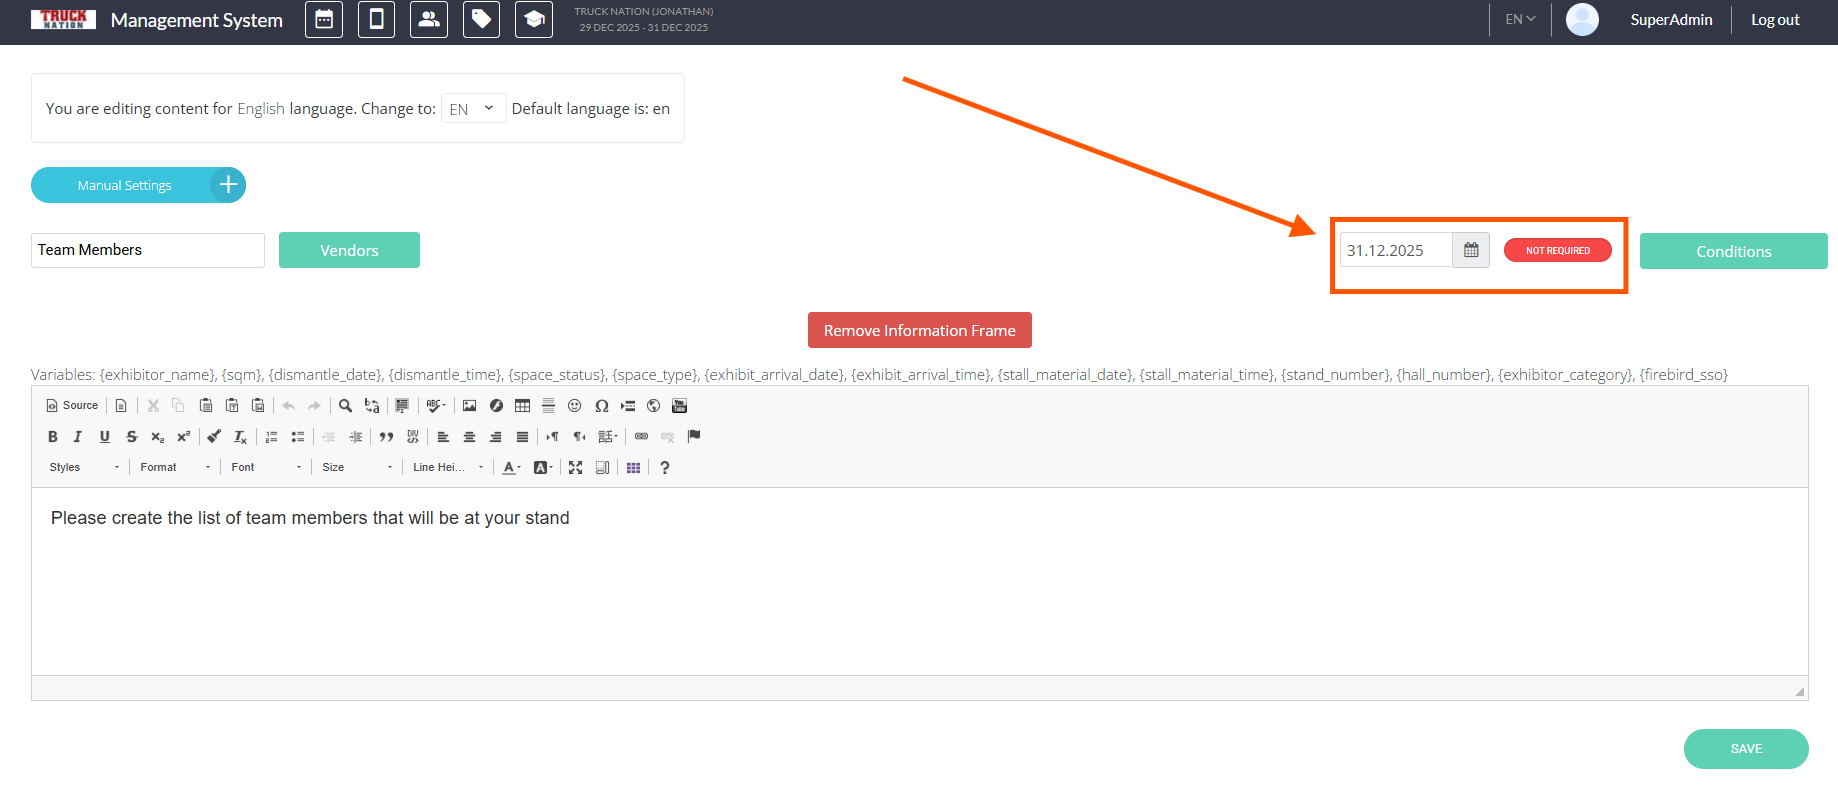The width and height of the screenshot is (1838, 793).
Task: Insert an image in the editor
Action: point(469,406)
